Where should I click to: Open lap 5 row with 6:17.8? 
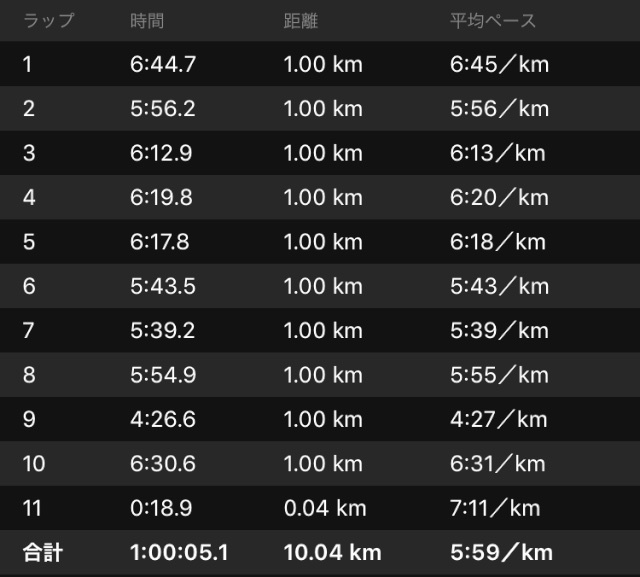pos(320,242)
